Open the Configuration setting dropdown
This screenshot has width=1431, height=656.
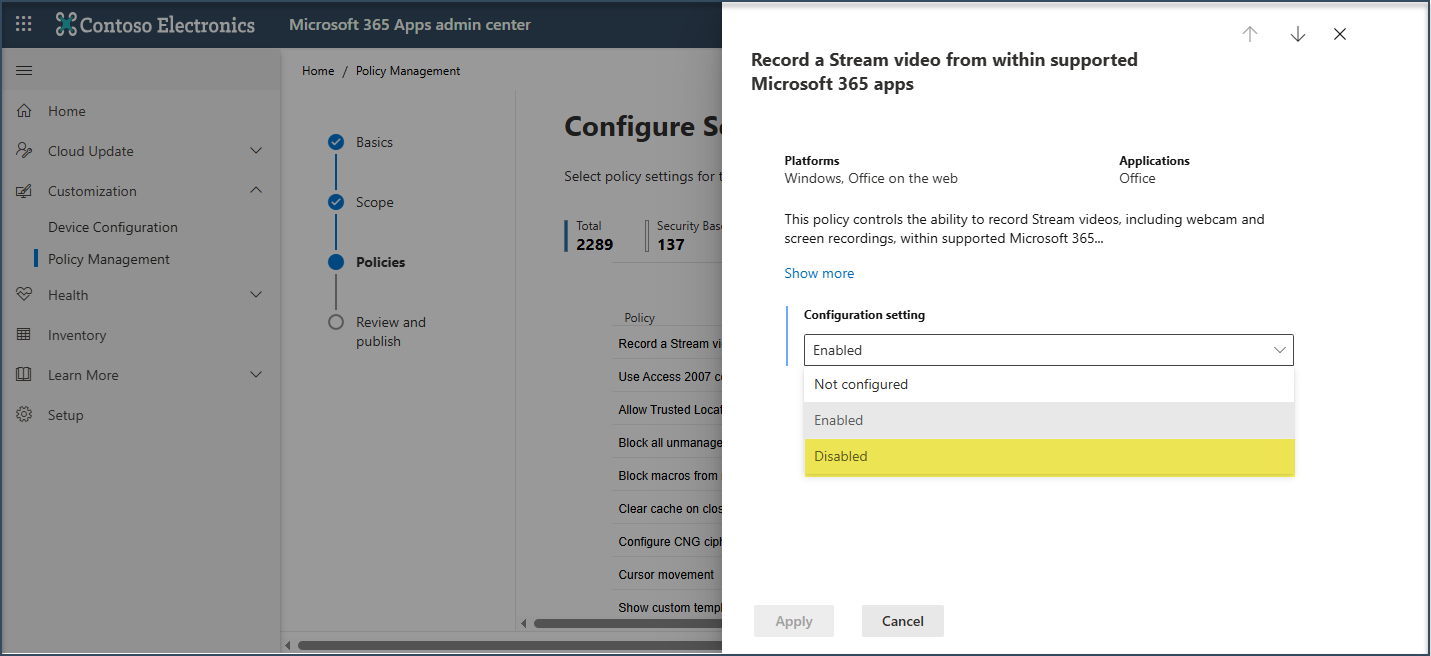click(x=1048, y=350)
